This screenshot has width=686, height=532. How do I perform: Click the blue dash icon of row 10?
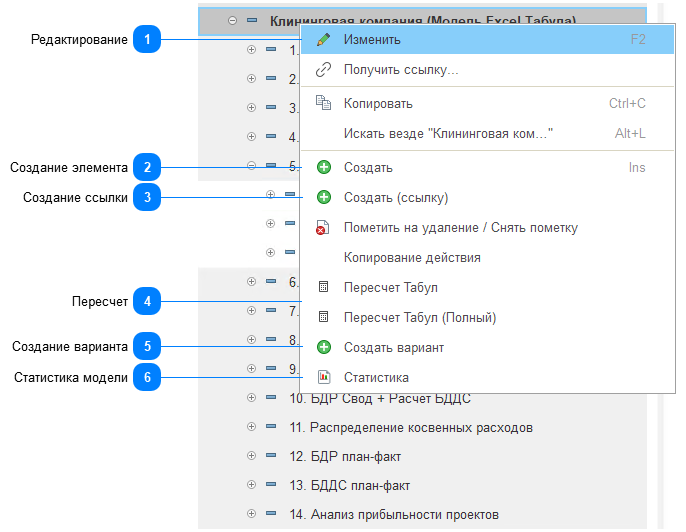pyautogui.click(x=271, y=397)
